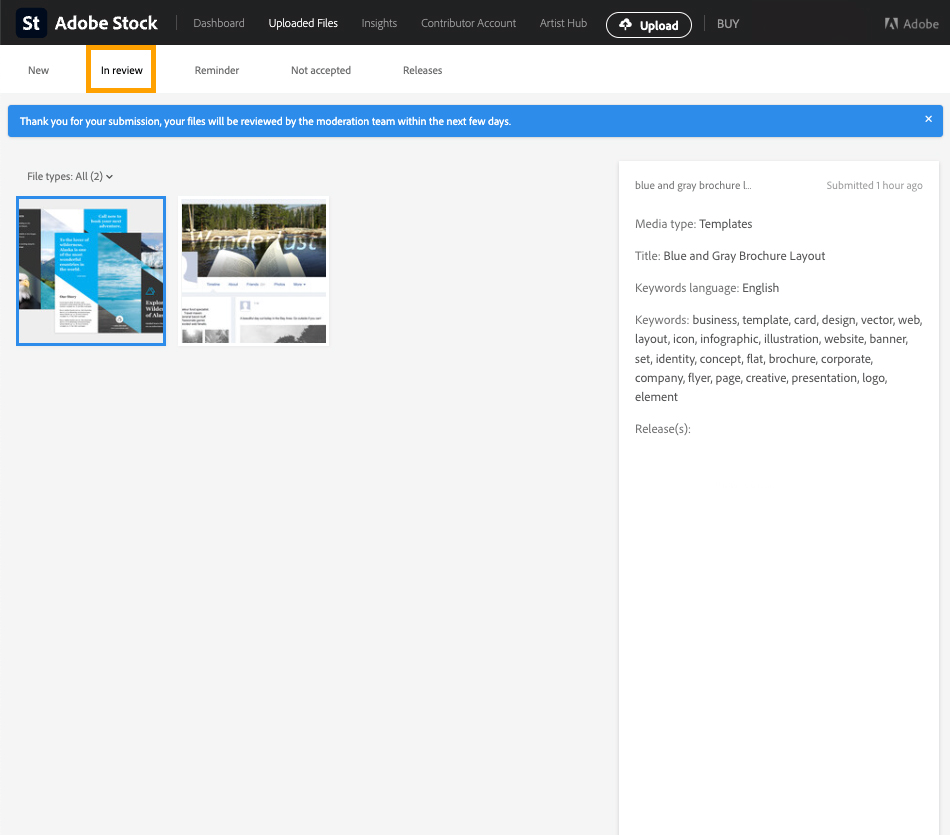The width and height of the screenshot is (950, 835).
Task: Click the Upload button
Action: click(648, 25)
